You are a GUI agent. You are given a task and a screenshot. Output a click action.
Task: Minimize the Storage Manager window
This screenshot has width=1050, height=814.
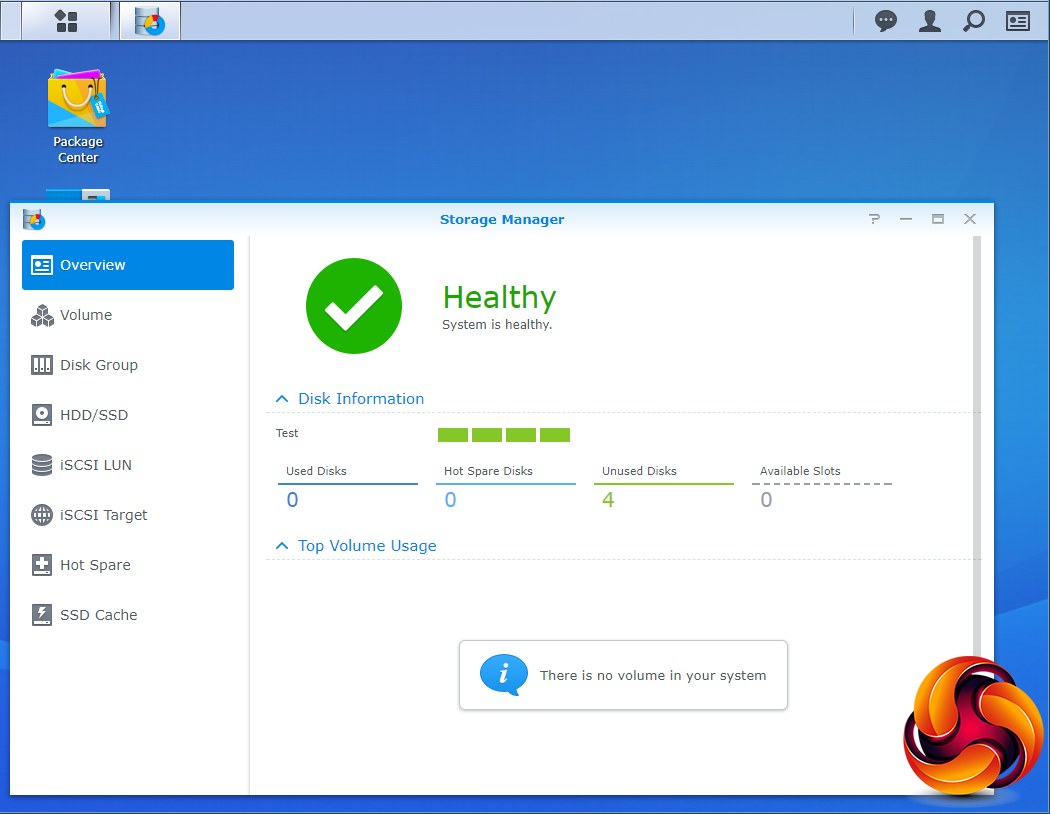pyautogui.click(x=905, y=219)
